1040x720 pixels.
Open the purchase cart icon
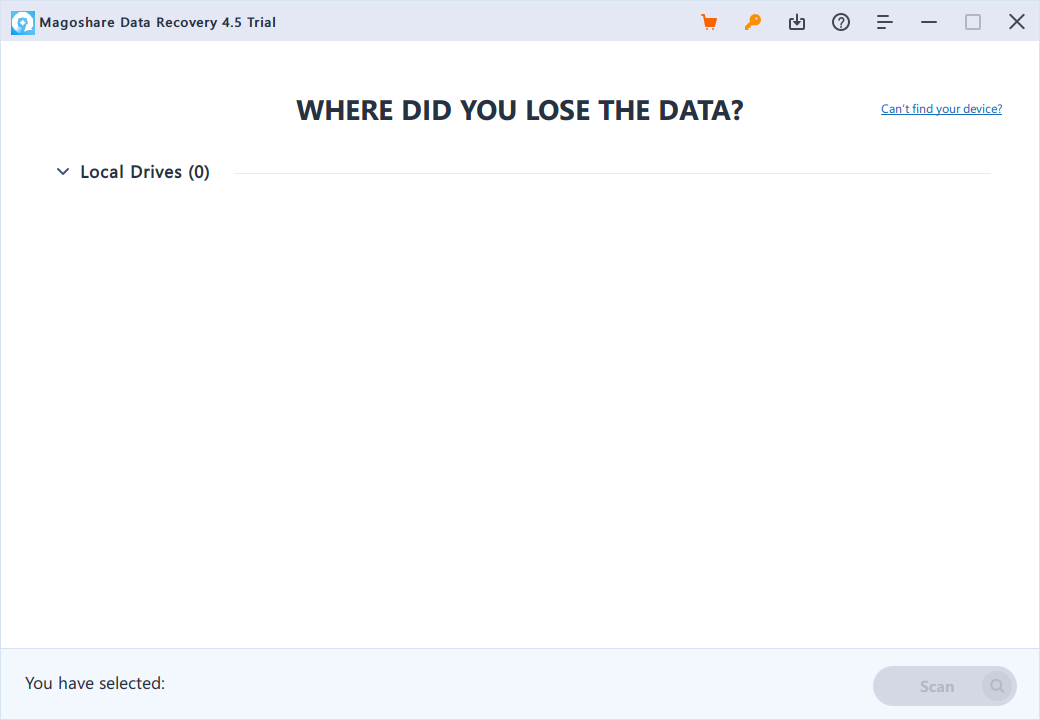tap(709, 22)
